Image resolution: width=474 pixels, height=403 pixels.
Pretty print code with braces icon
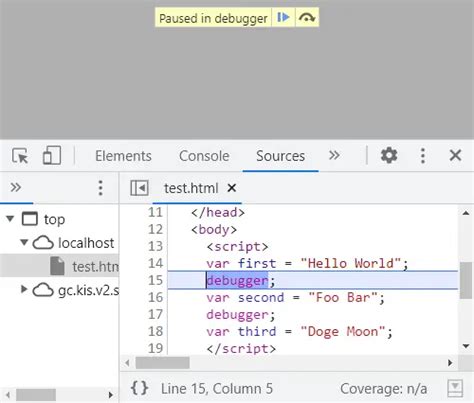[x=139, y=388]
